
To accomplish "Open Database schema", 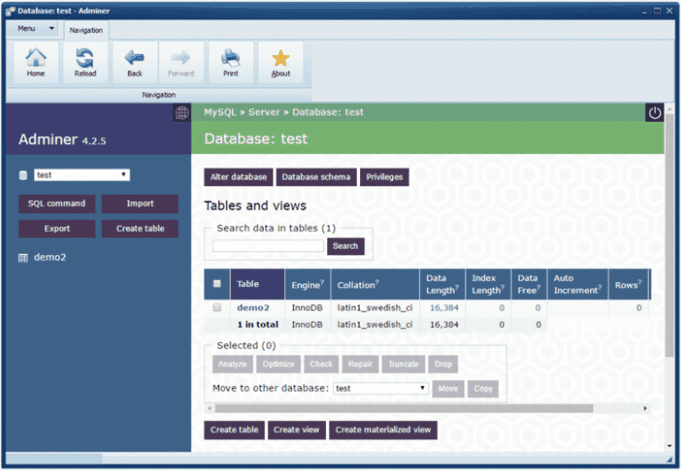I will coord(316,177).
